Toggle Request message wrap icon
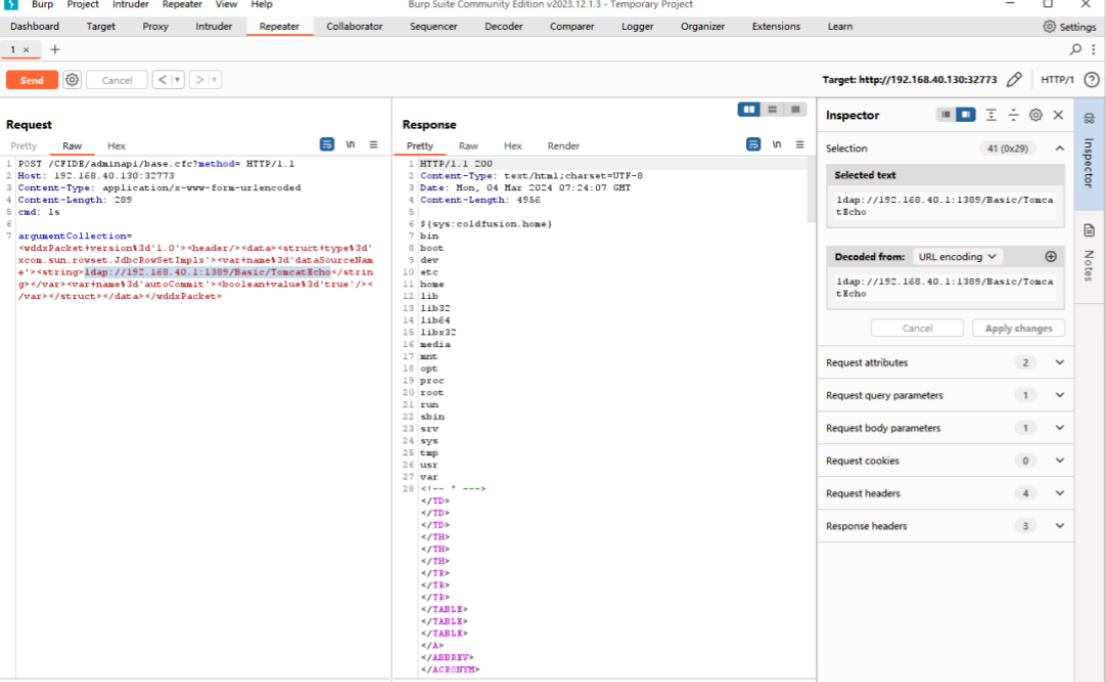The image size is (1106, 682). (x=327, y=144)
